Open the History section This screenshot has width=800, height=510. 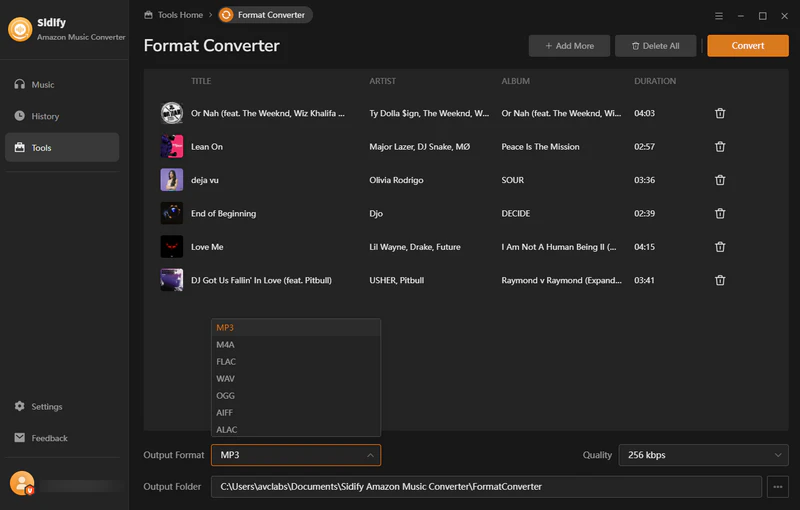(x=62, y=116)
